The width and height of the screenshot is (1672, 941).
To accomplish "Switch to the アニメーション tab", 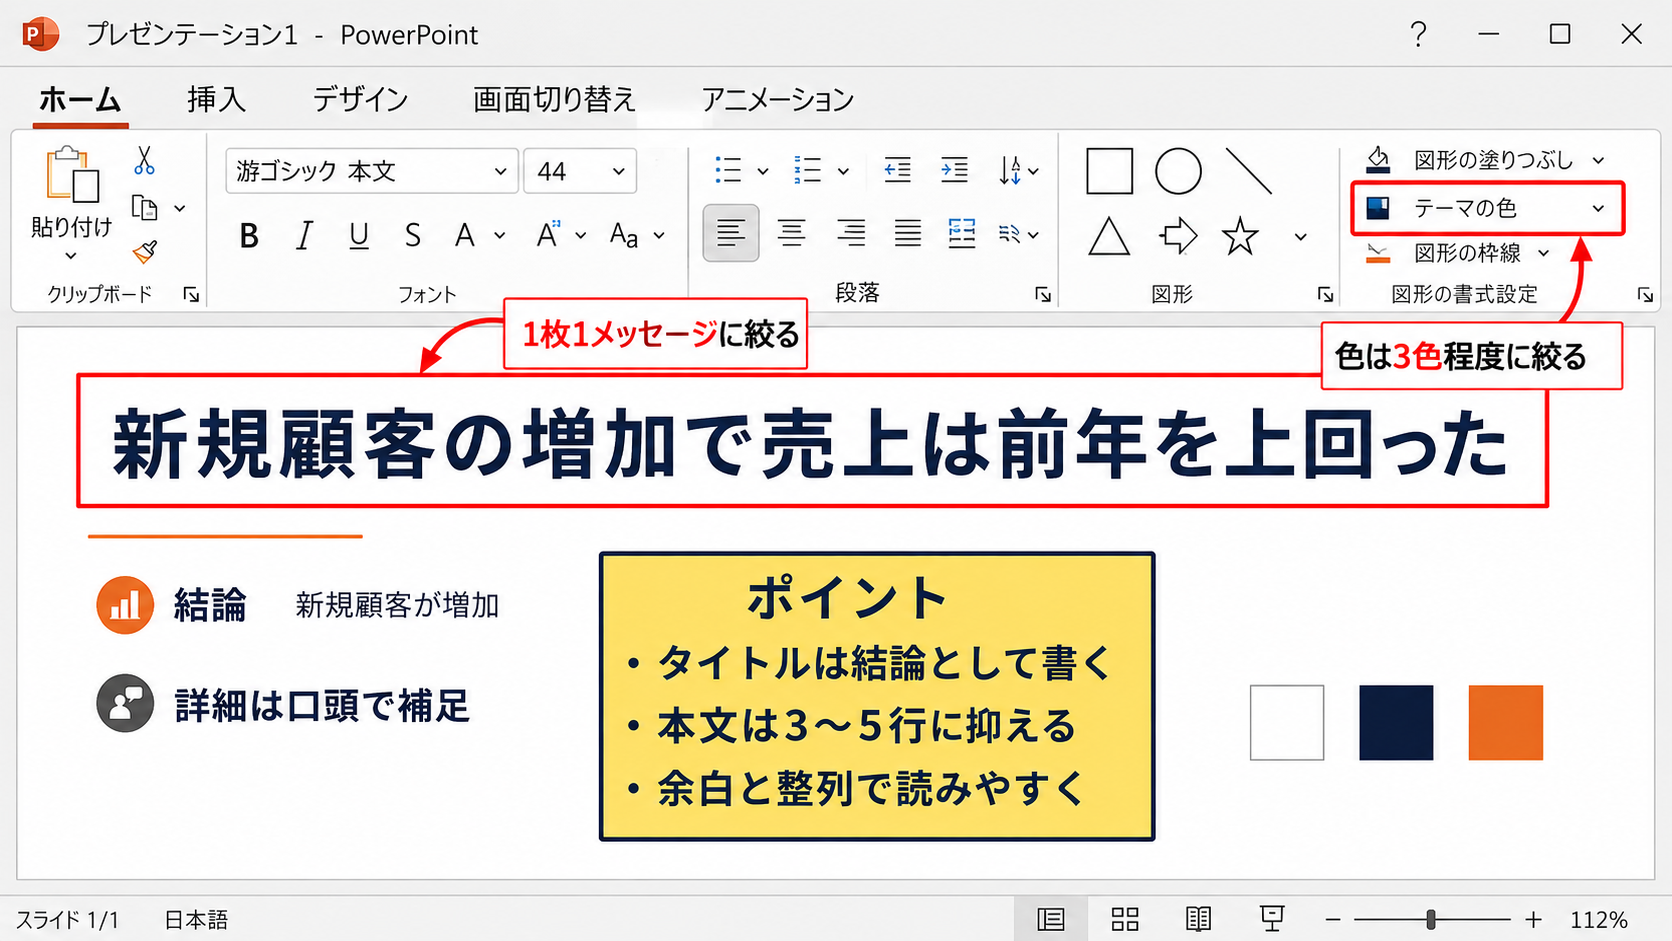I will [x=777, y=100].
